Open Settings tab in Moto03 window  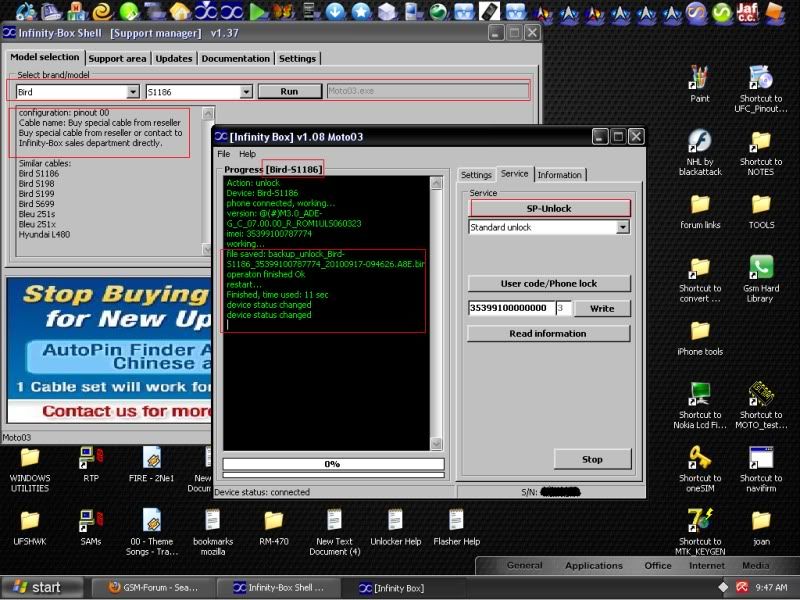[x=476, y=174]
